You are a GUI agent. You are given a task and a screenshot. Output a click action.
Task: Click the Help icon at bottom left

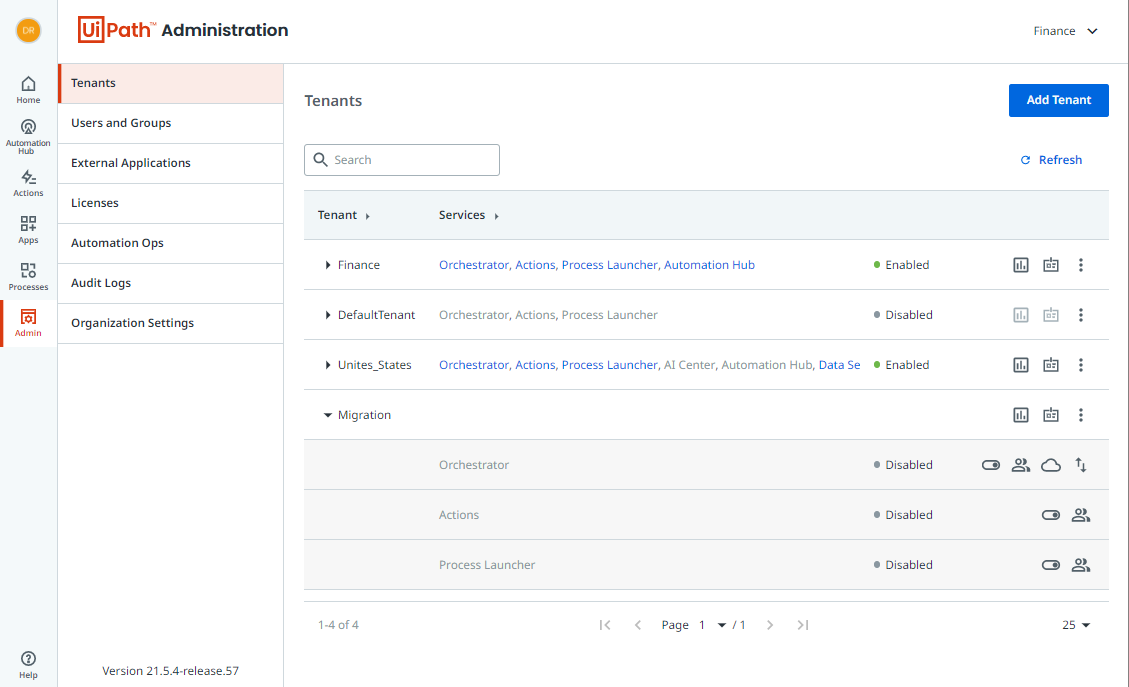click(28, 663)
